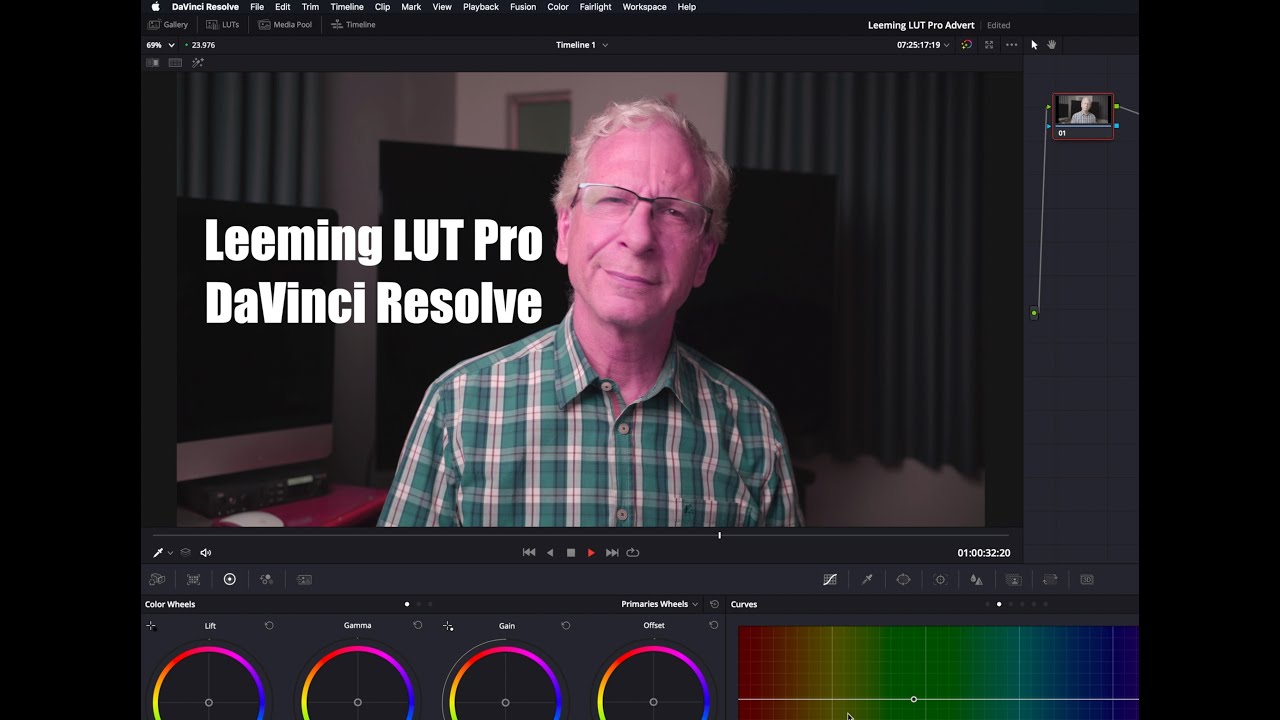Viewport: 1280px width, 720px height.
Task: Open the Key palette
Action: pyautogui.click(x=1013, y=579)
